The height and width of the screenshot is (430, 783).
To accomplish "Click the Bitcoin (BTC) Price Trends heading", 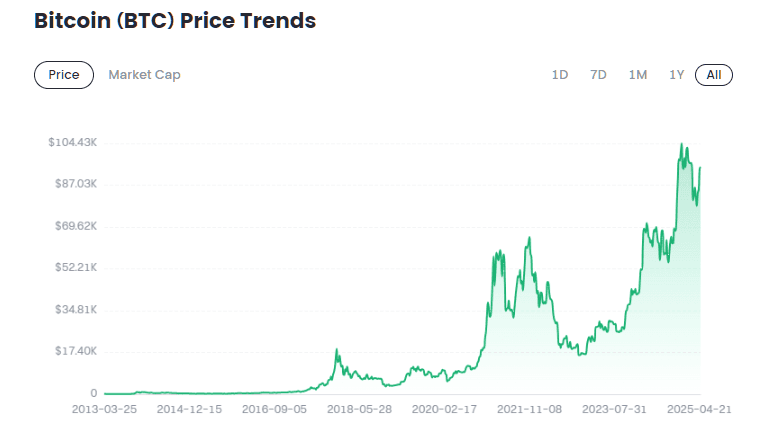I will (x=175, y=21).
